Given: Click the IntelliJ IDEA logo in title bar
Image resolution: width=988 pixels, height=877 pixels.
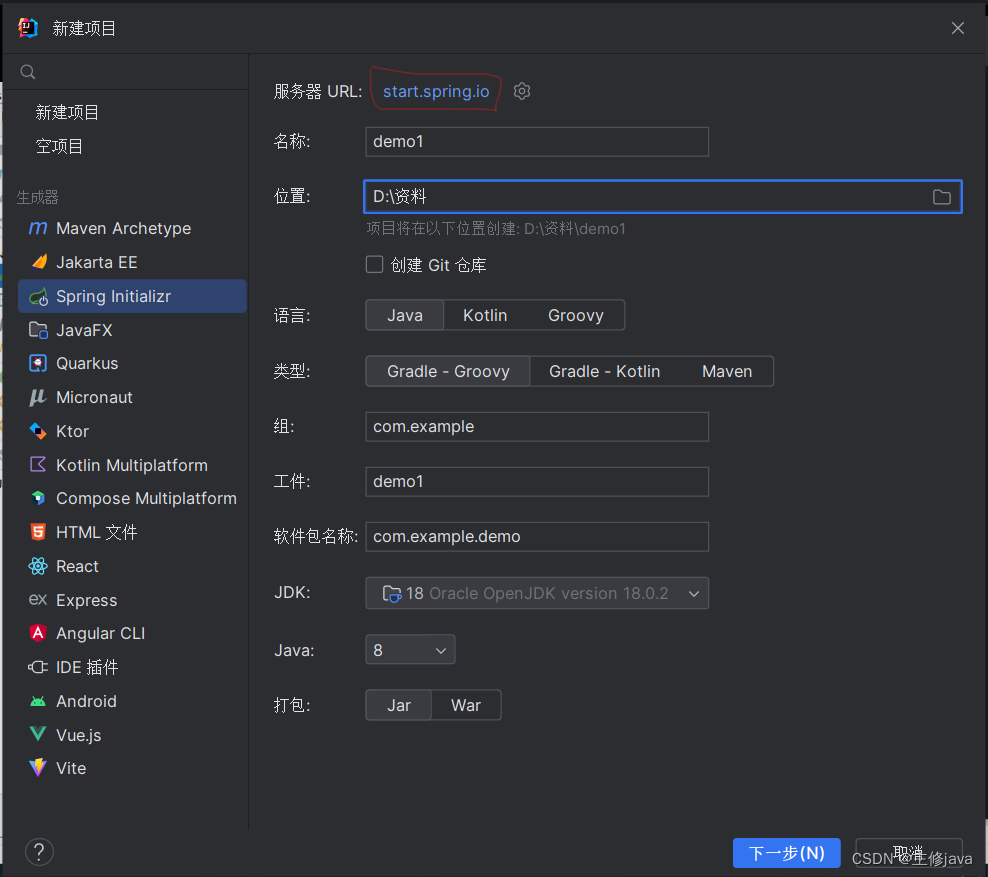Looking at the screenshot, I should [28, 28].
